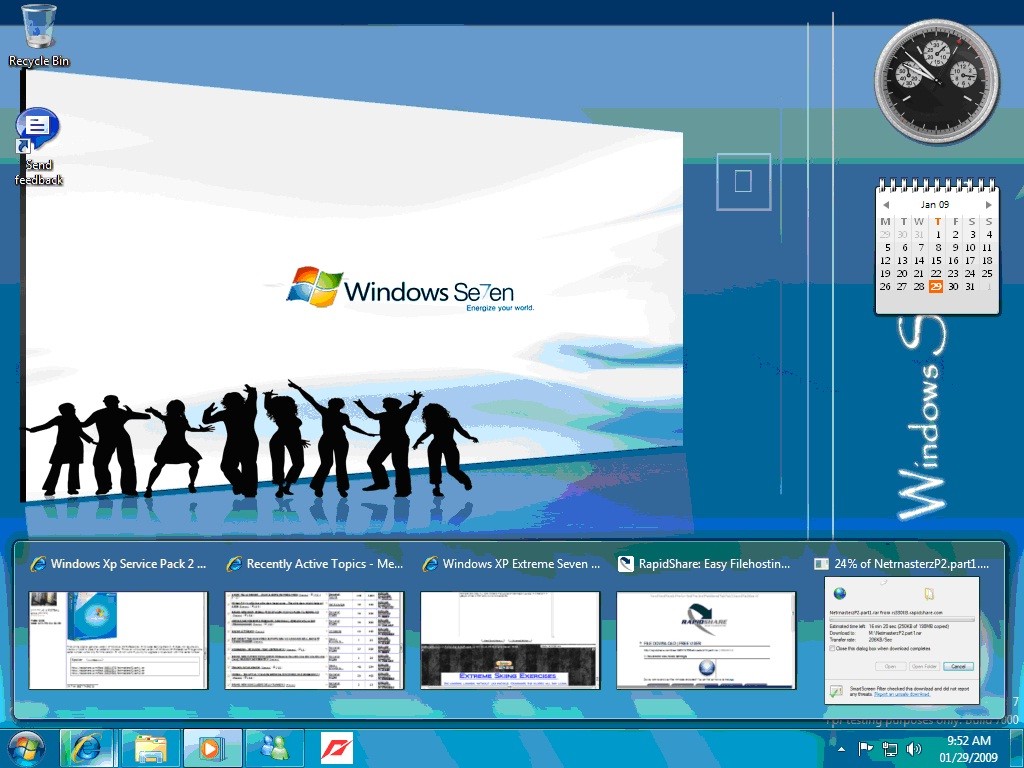Switch to Recently Active Topics window preview
This screenshot has height=768, width=1024.
point(314,640)
